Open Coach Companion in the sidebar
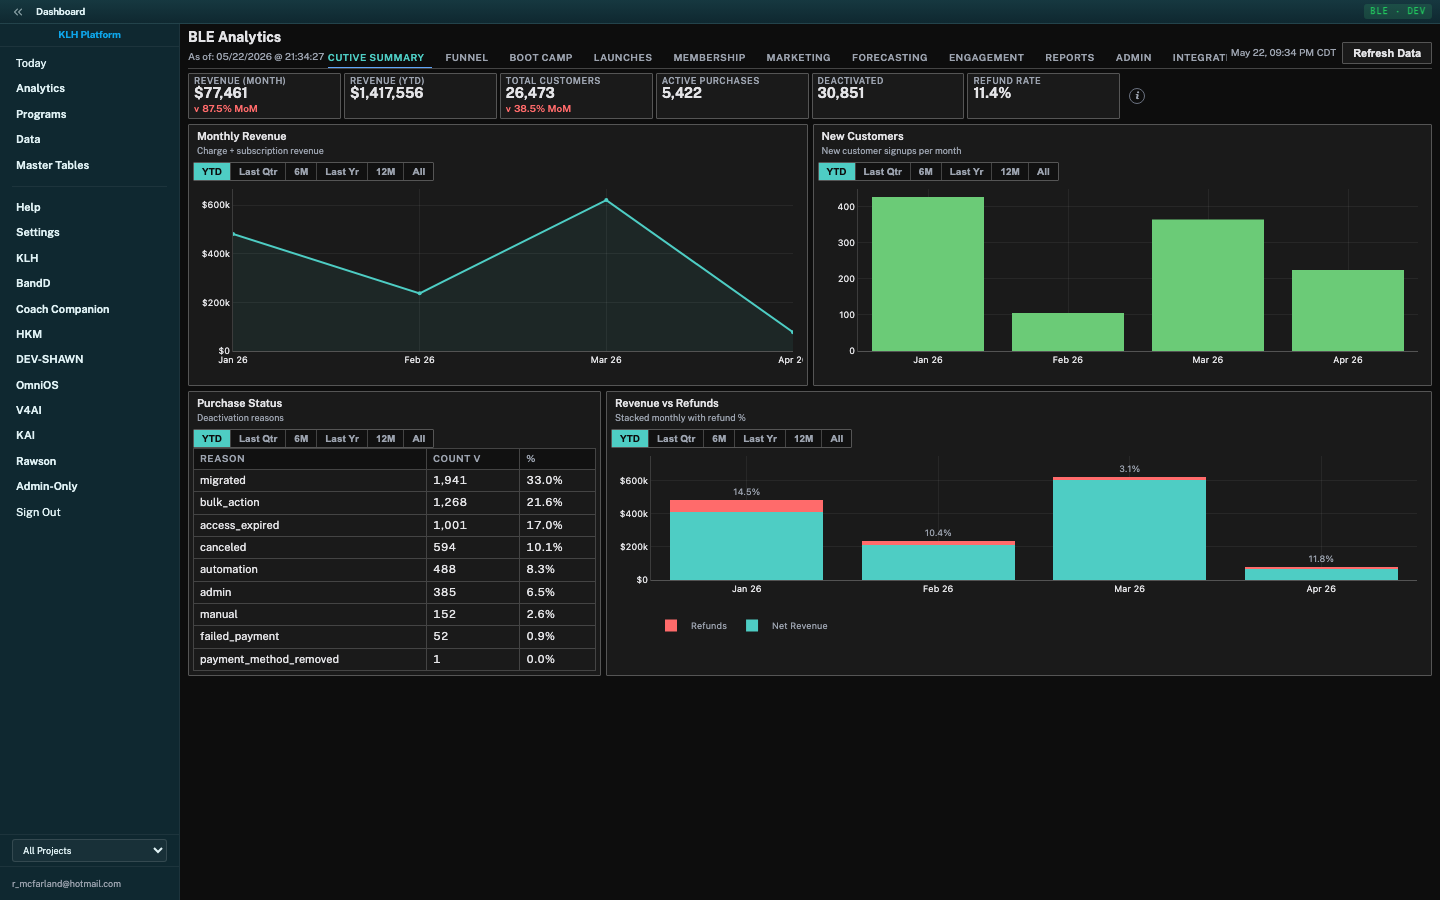1440x900 pixels. coord(63,310)
